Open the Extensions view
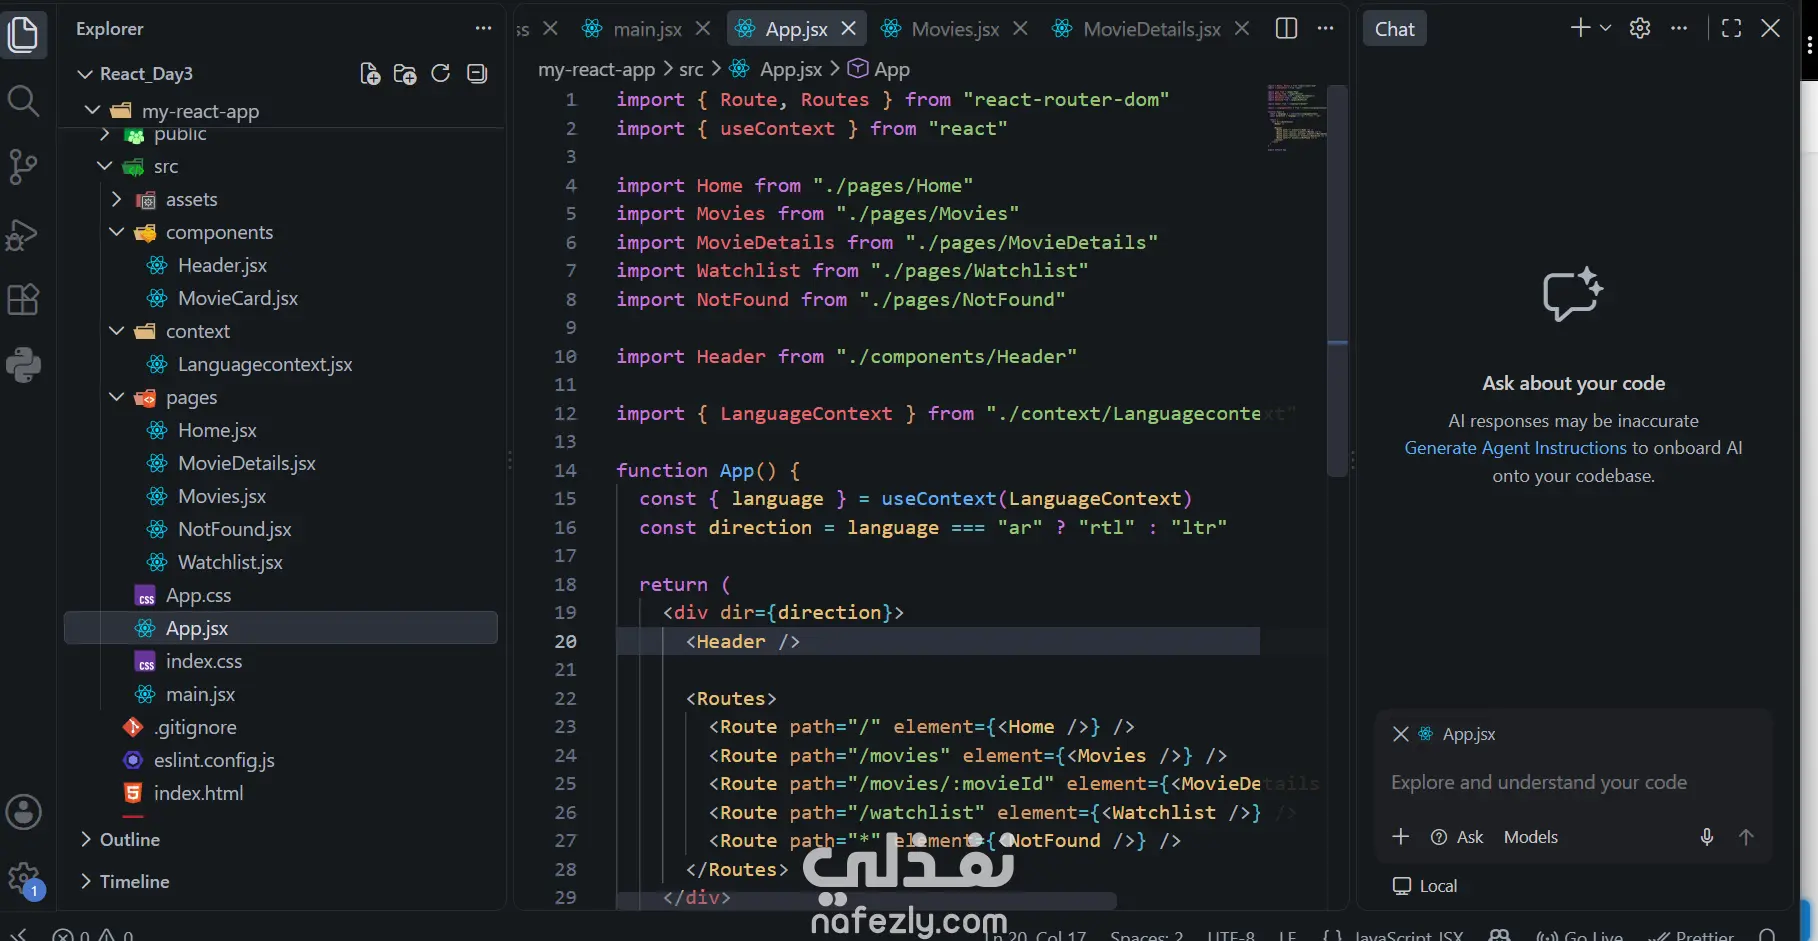The image size is (1818, 941). point(23,299)
